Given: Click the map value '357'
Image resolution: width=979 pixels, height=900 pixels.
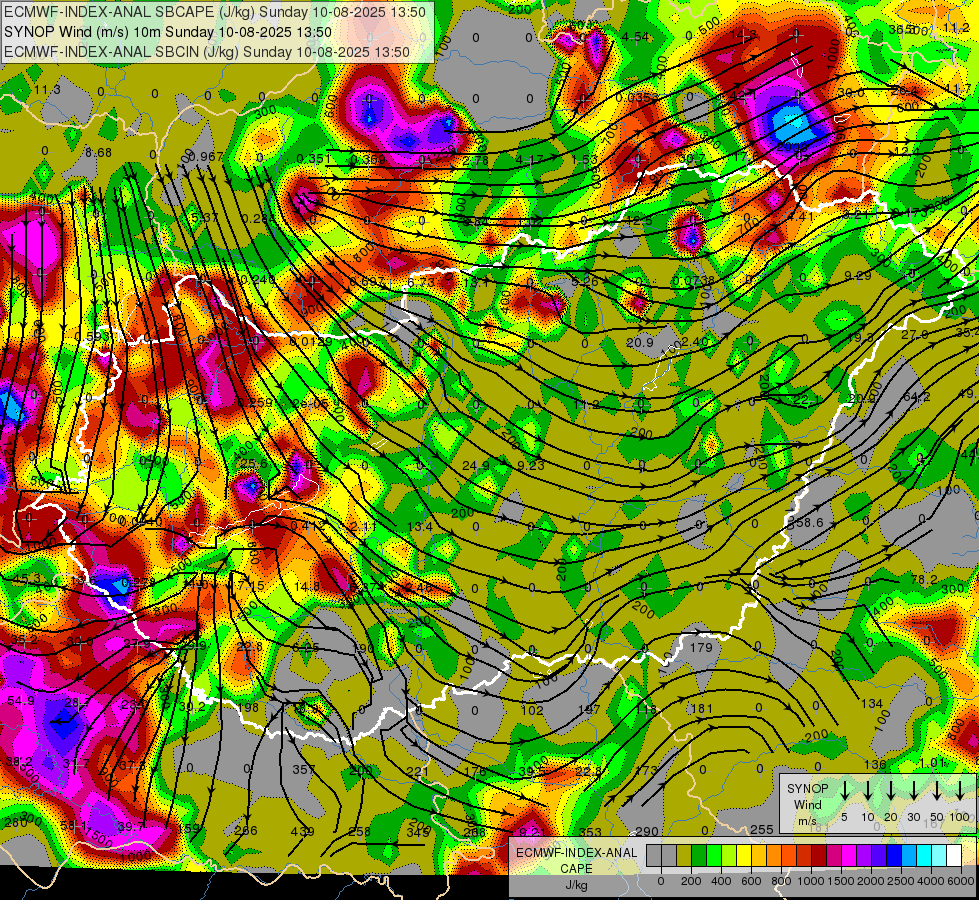Looking at the screenshot, I should click(x=303, y=769).
